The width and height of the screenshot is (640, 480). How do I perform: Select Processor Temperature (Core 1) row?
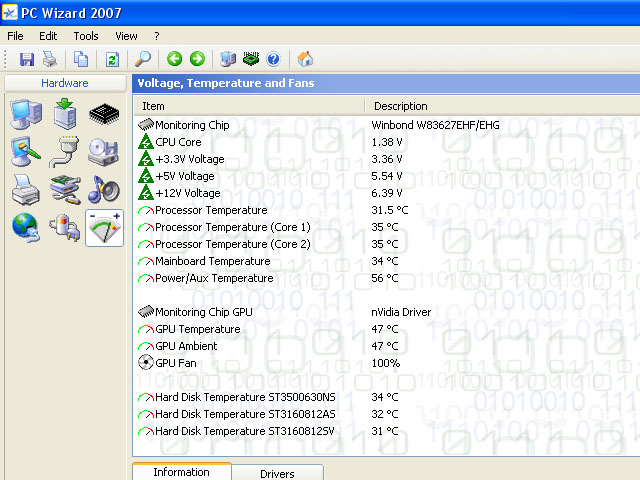tap(387, 227)
